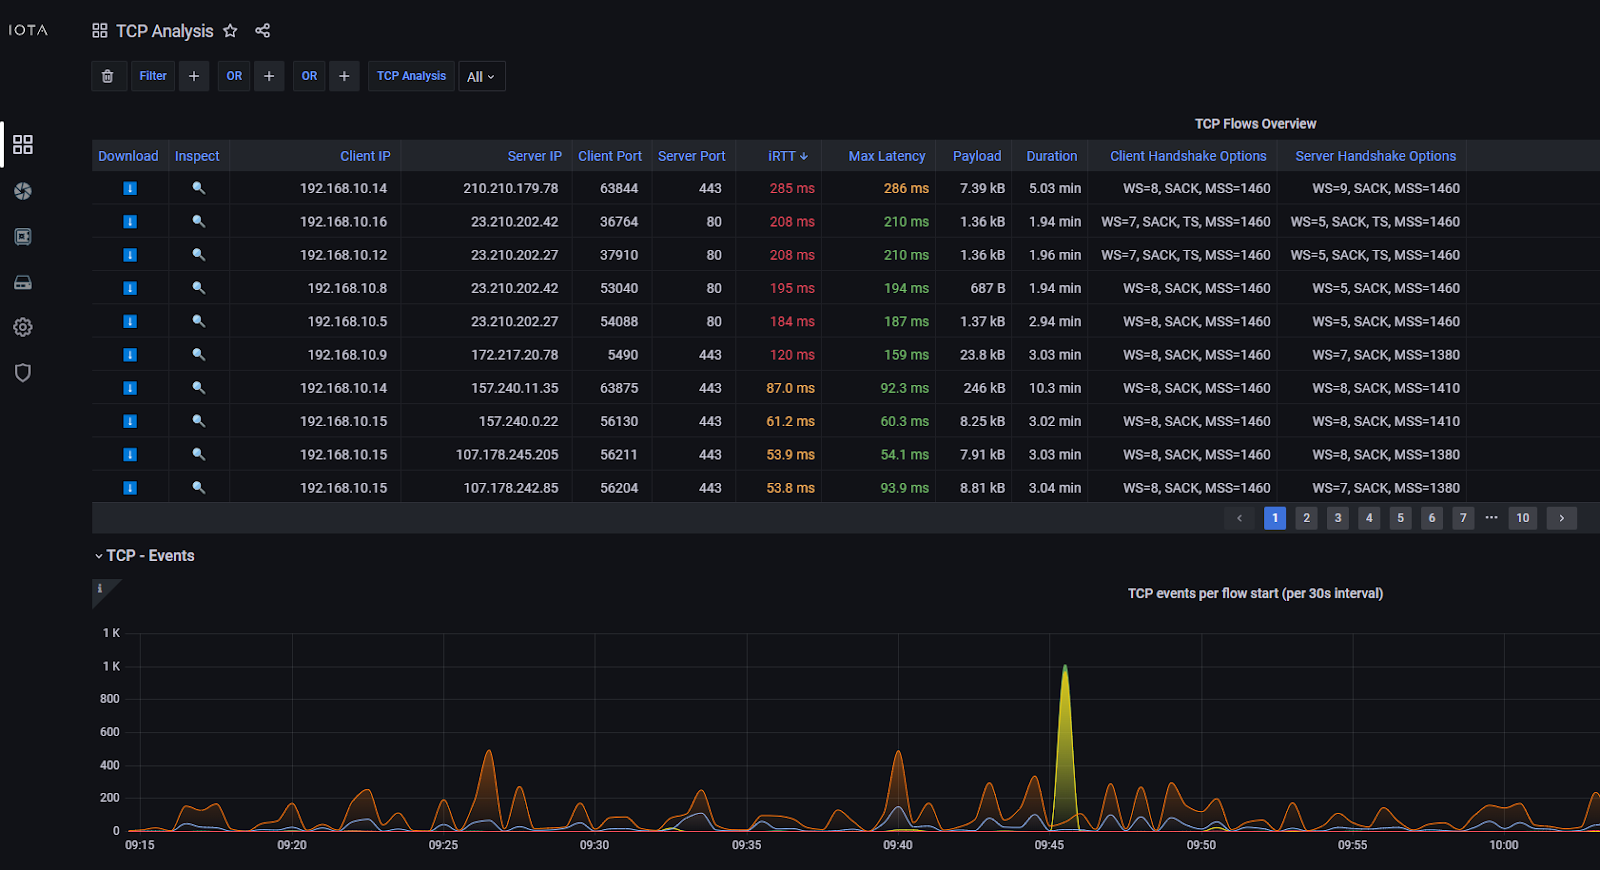Screen dimensions: 1600x870
Task: Open the shield icon in sidebar
Action: [x=23, y=373]
